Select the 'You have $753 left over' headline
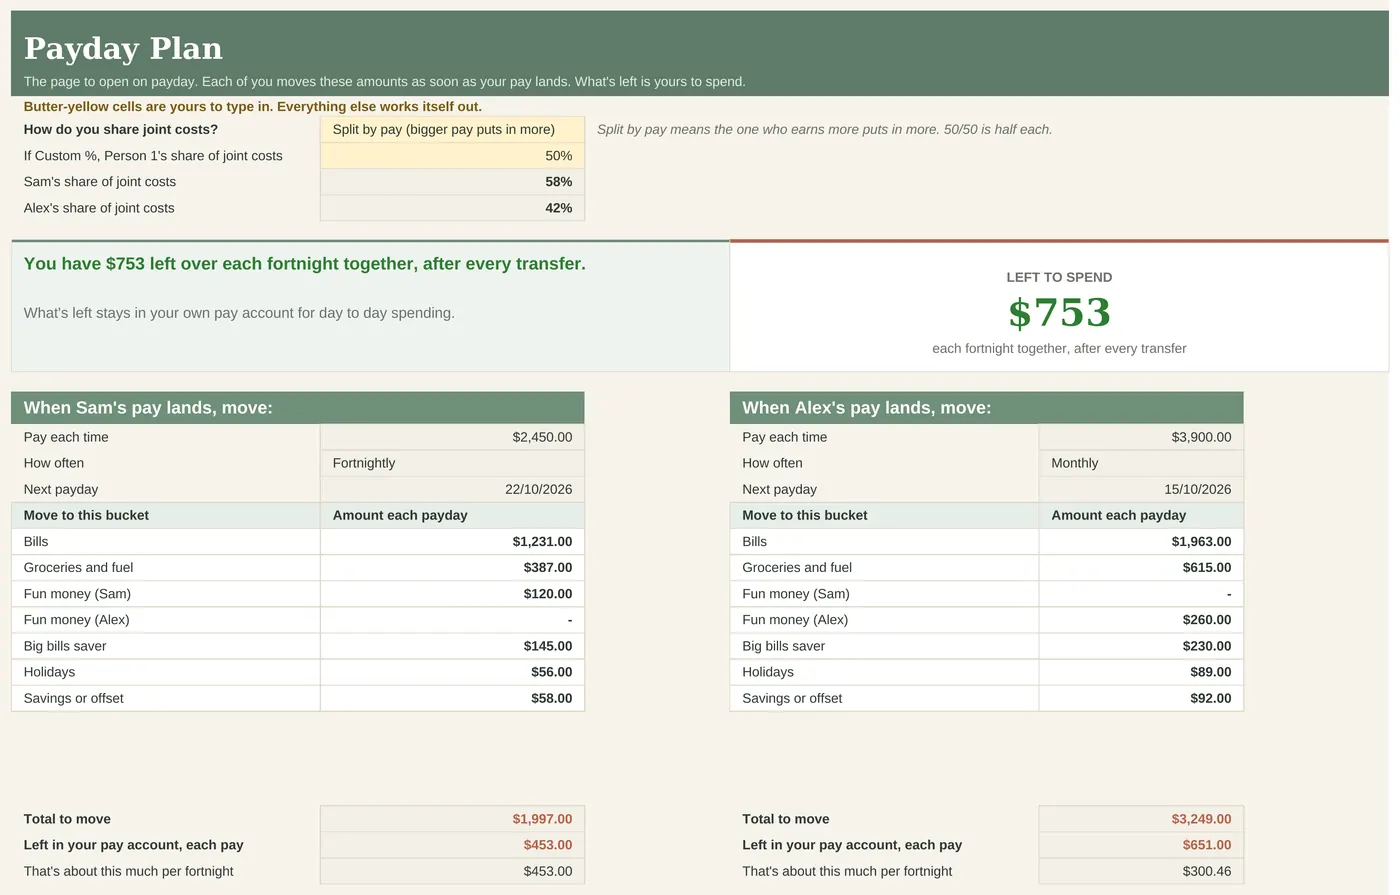 pos(305,264)
